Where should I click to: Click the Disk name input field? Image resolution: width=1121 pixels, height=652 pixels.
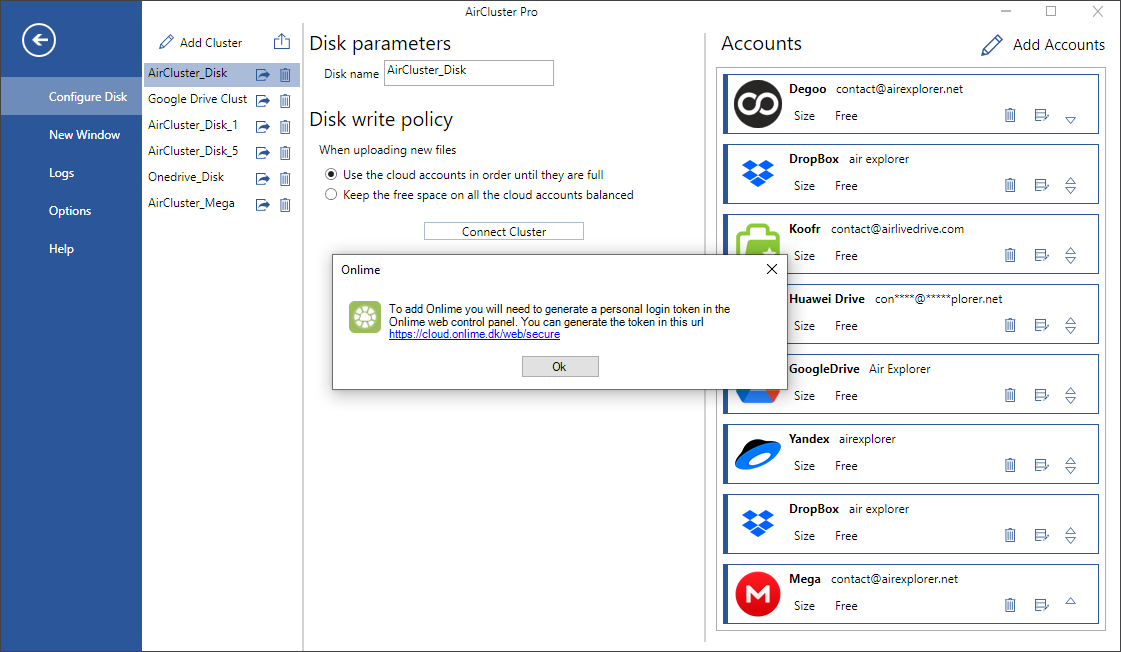(x=468, y=73)
